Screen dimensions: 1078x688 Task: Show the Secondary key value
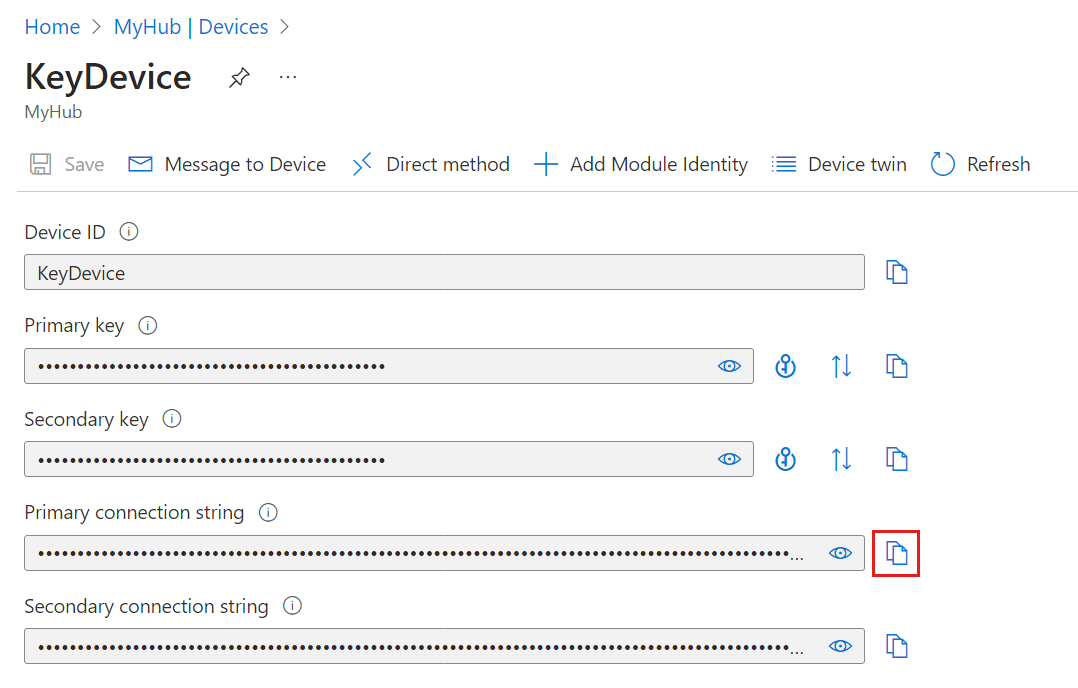(729, 459)
